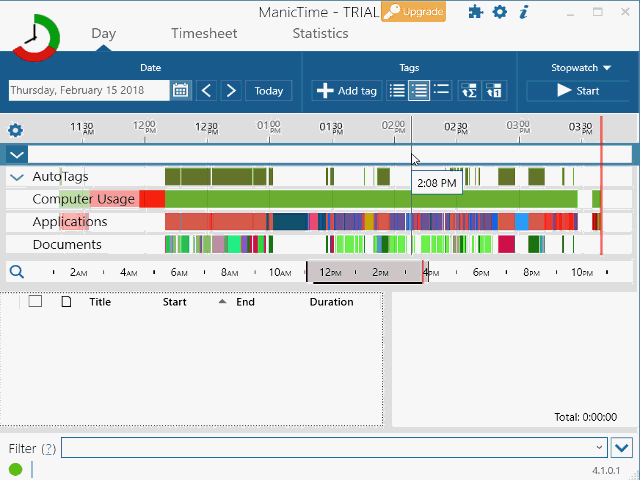This screenshot has height=480, width=640.
Task: Click the Documents row label
Action: 67,244
